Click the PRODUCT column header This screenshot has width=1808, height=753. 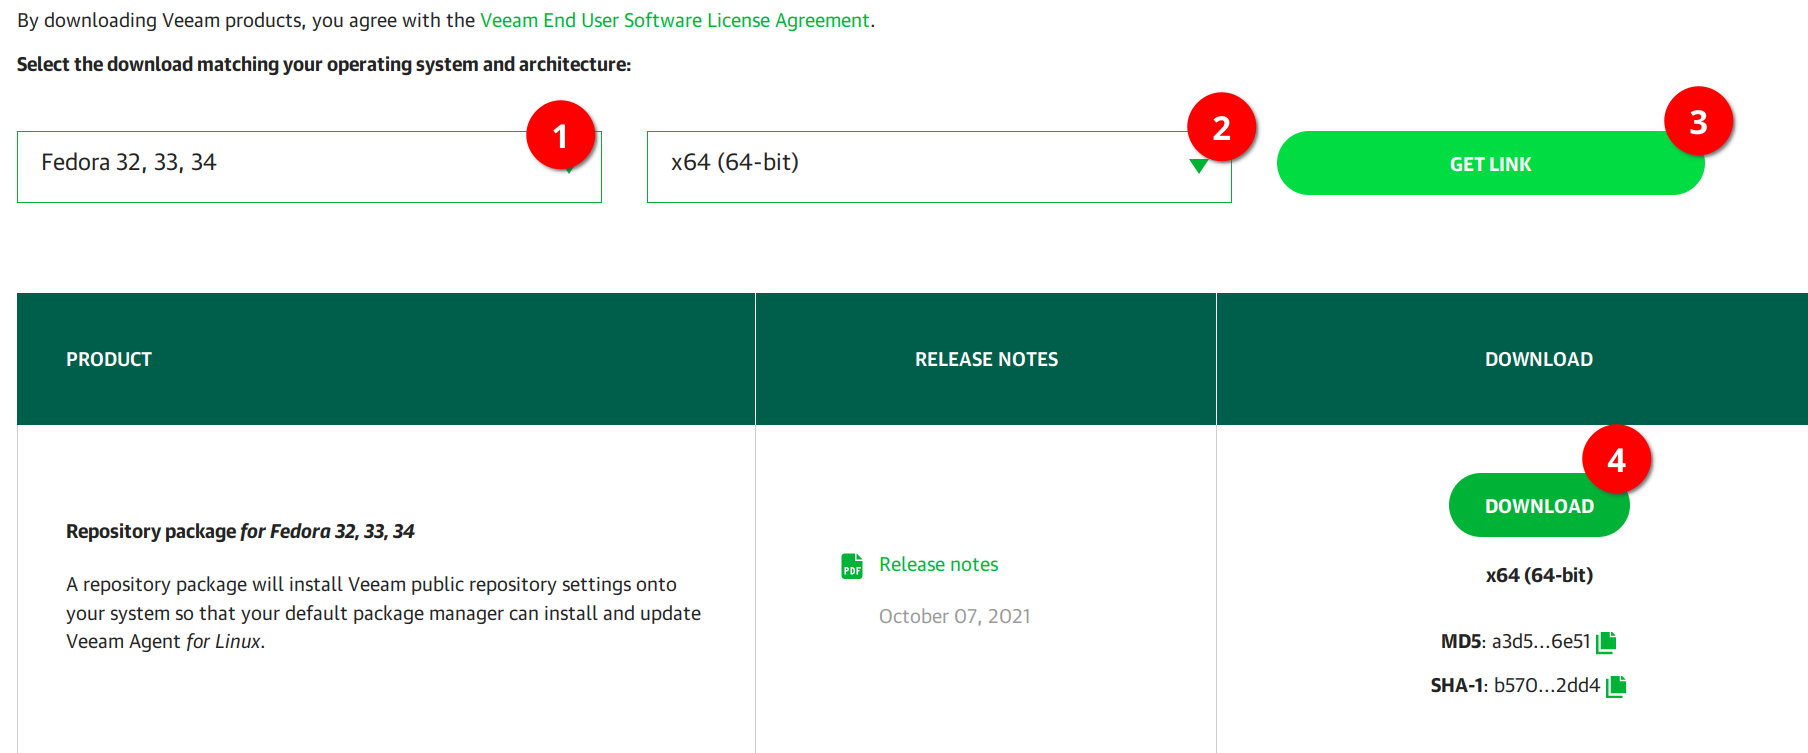coord(109,359)
